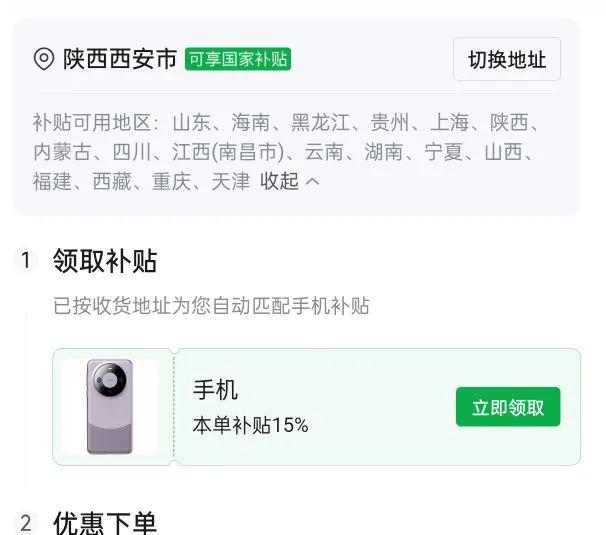Tap the 切换地址 button
The height and width of the screenshot is (535, 606).
[507, 59]
